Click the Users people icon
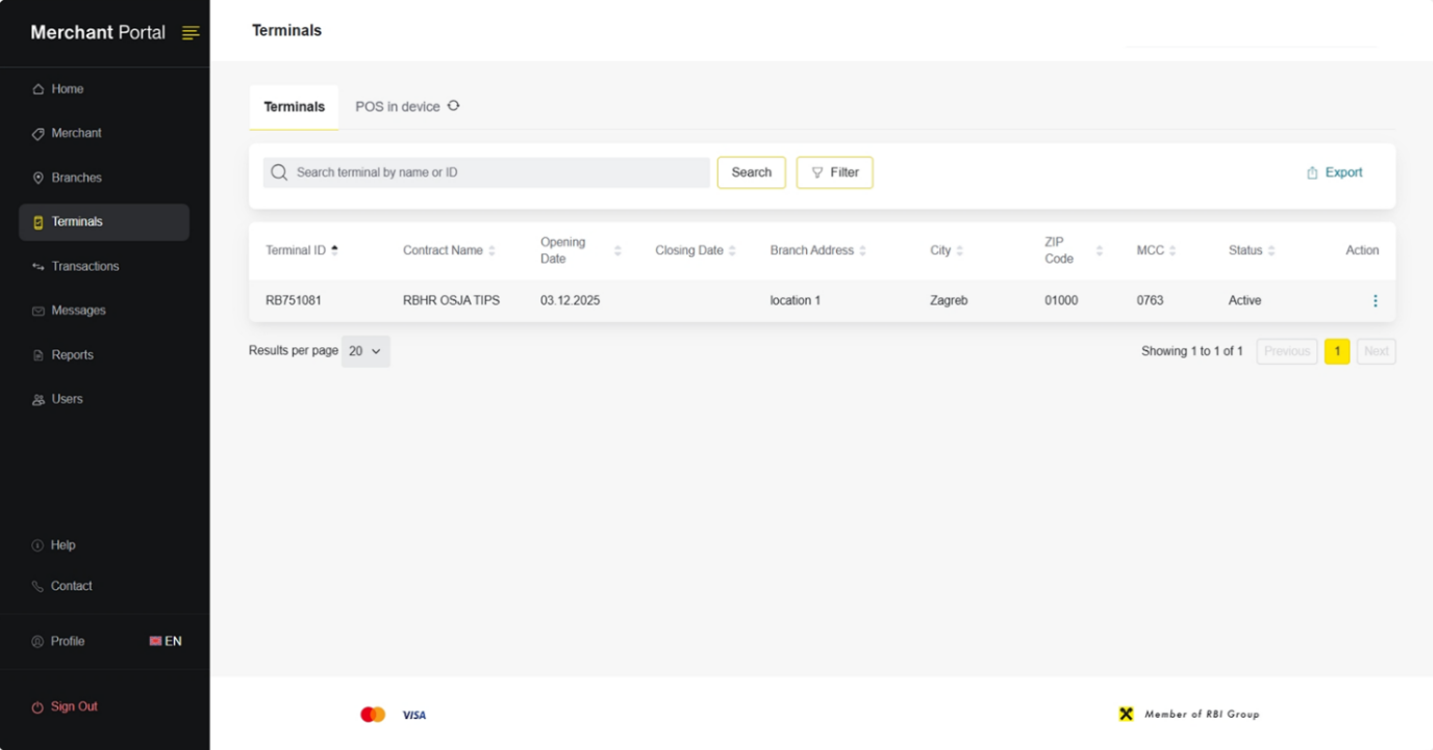Viewport: 1433px width, 750px height. [38, 399]
